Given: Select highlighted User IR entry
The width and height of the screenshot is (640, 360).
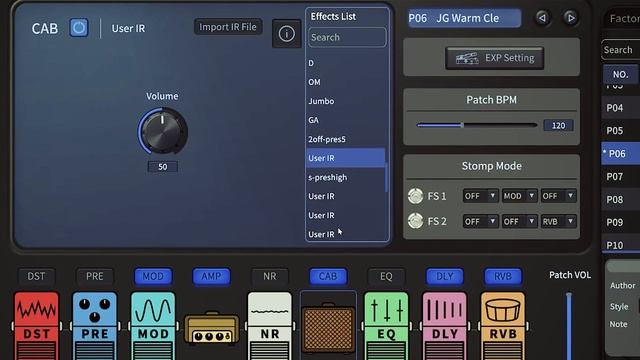Looking at the screenshot, I should 345,158.
